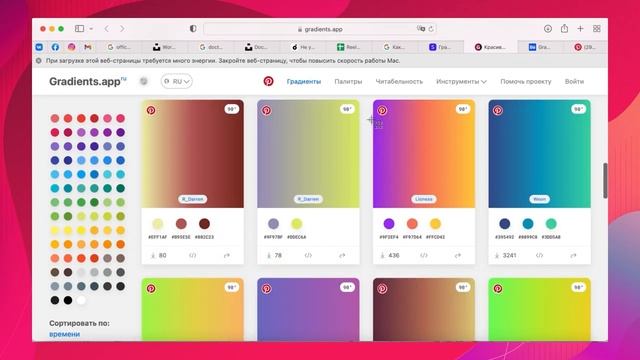Select the dark brown swatch on the 80-downloads card
This screenshot has width=640, height=360.
tap(204, 224)
